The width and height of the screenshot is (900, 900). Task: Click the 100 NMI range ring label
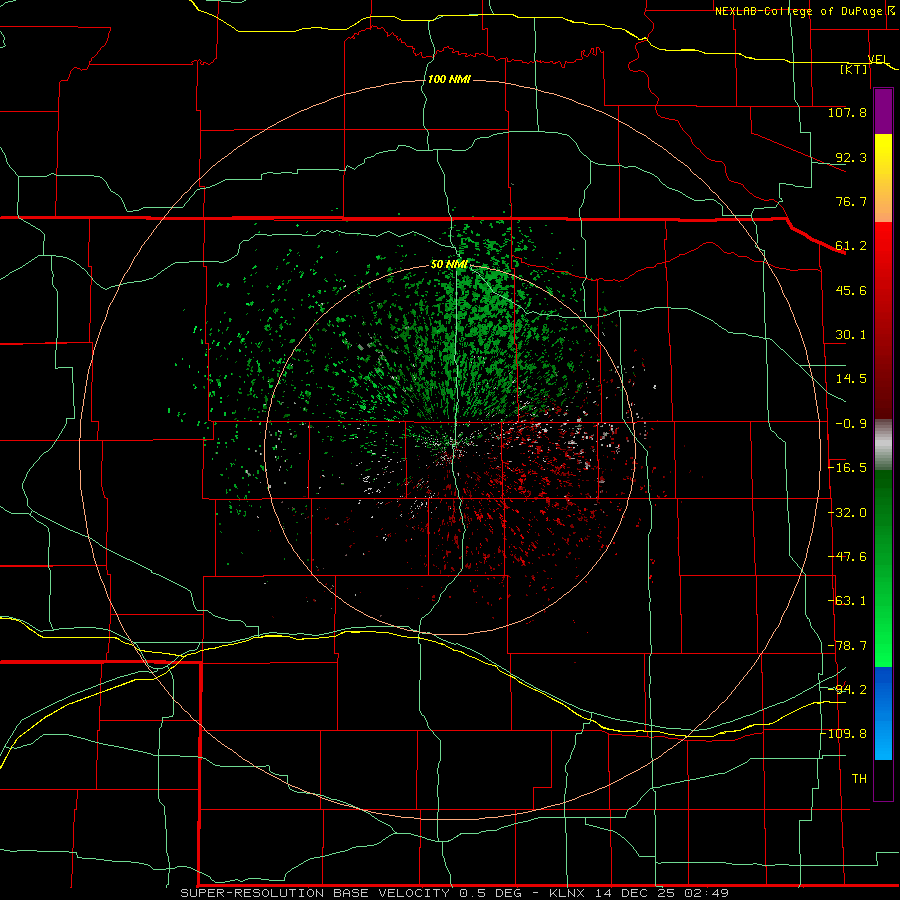pyautogui.click(x=449, y=79)
